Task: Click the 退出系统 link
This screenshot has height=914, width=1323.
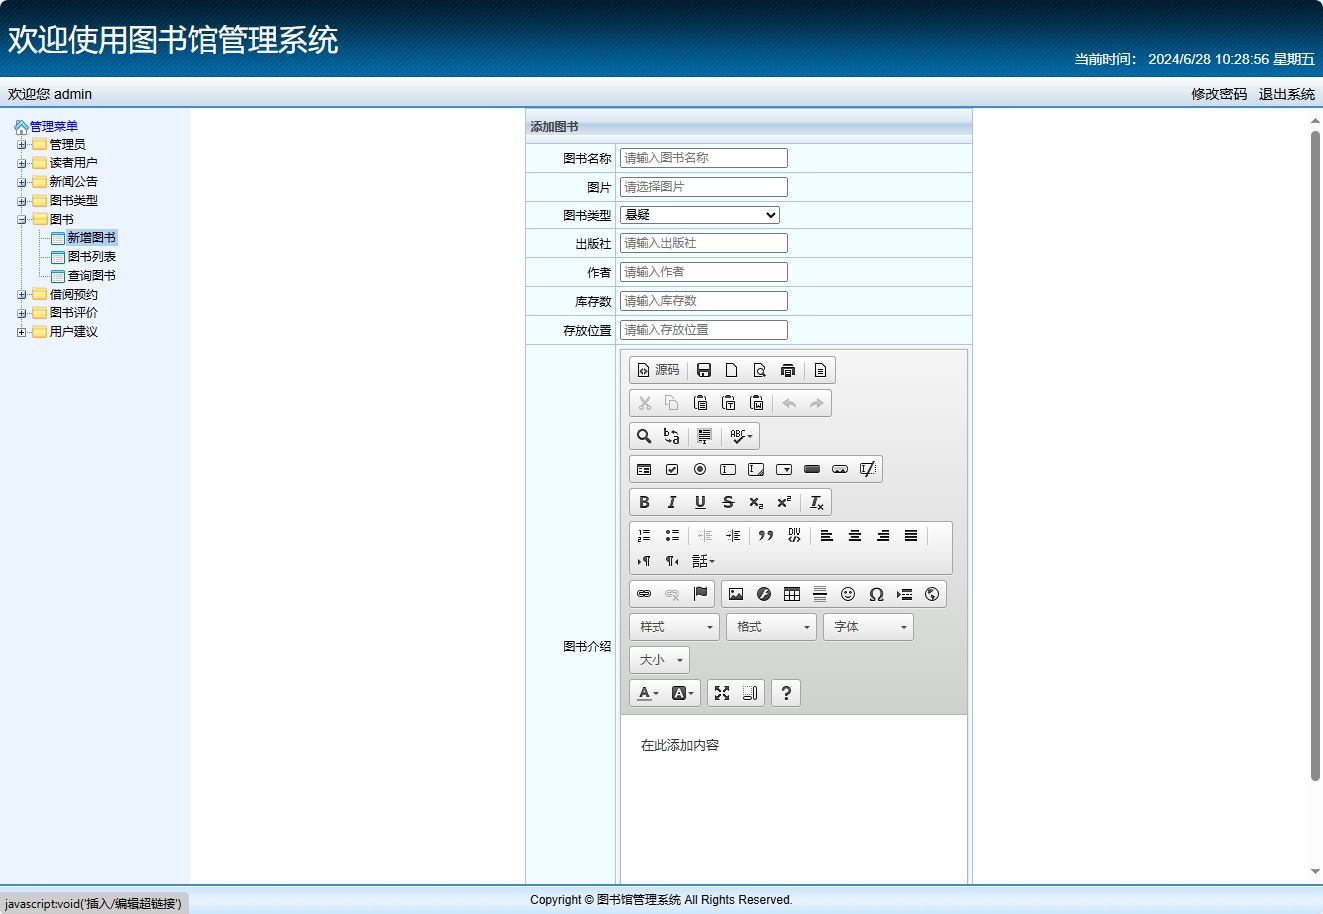Action: coord(1289,94)
